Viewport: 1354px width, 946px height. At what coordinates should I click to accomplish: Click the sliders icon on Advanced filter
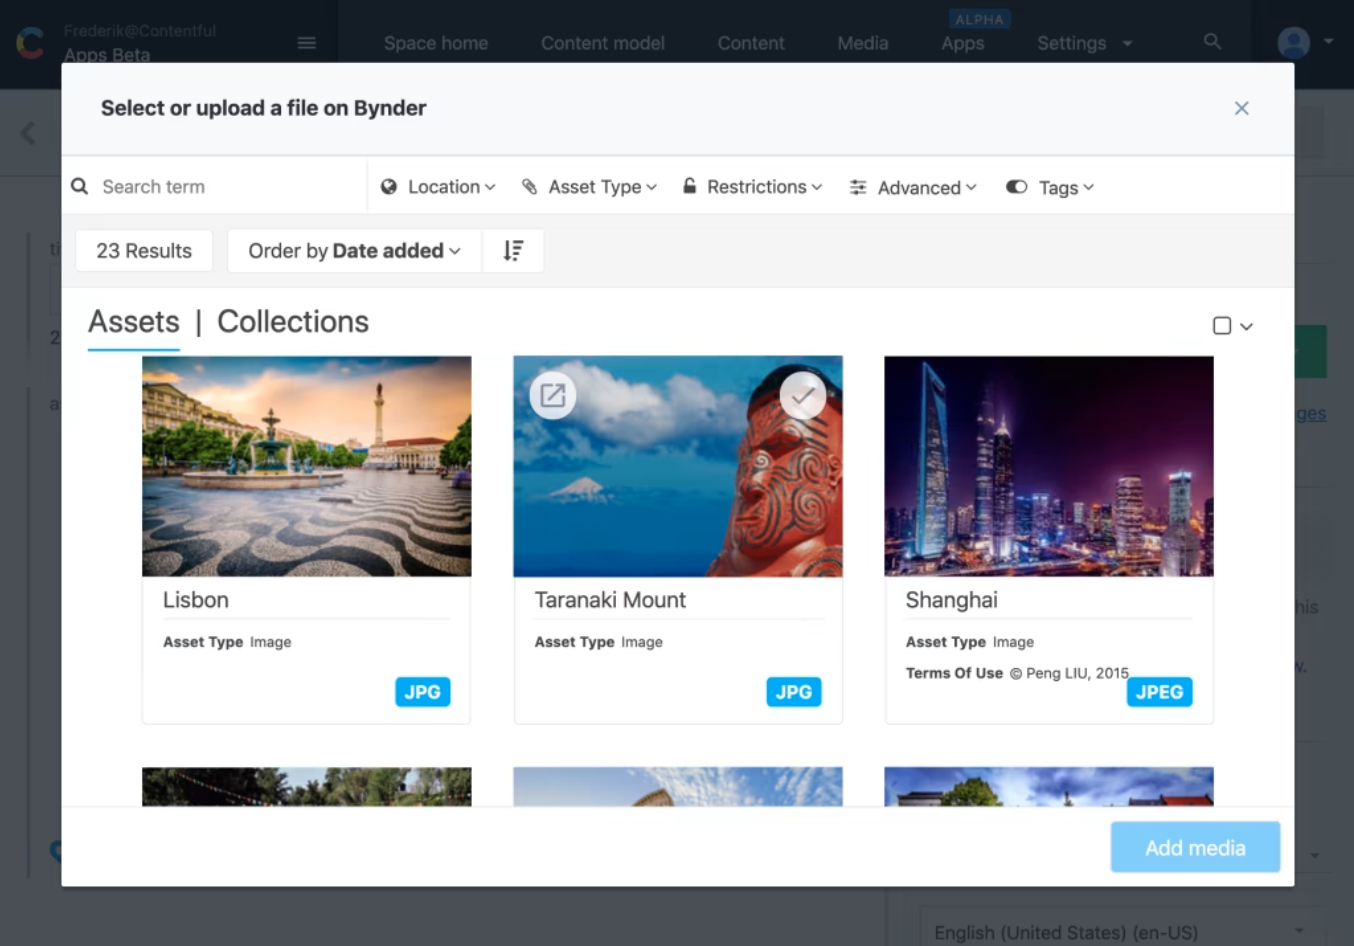click(857, 187)
